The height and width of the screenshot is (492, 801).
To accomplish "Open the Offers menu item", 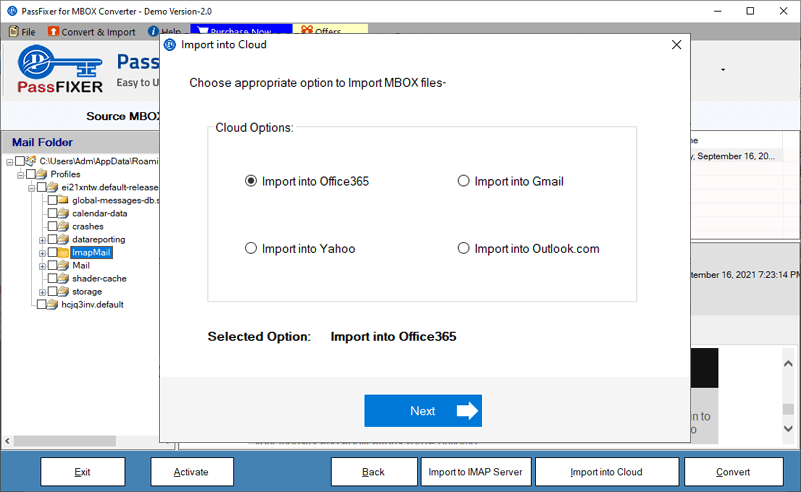I will point(329,31).
